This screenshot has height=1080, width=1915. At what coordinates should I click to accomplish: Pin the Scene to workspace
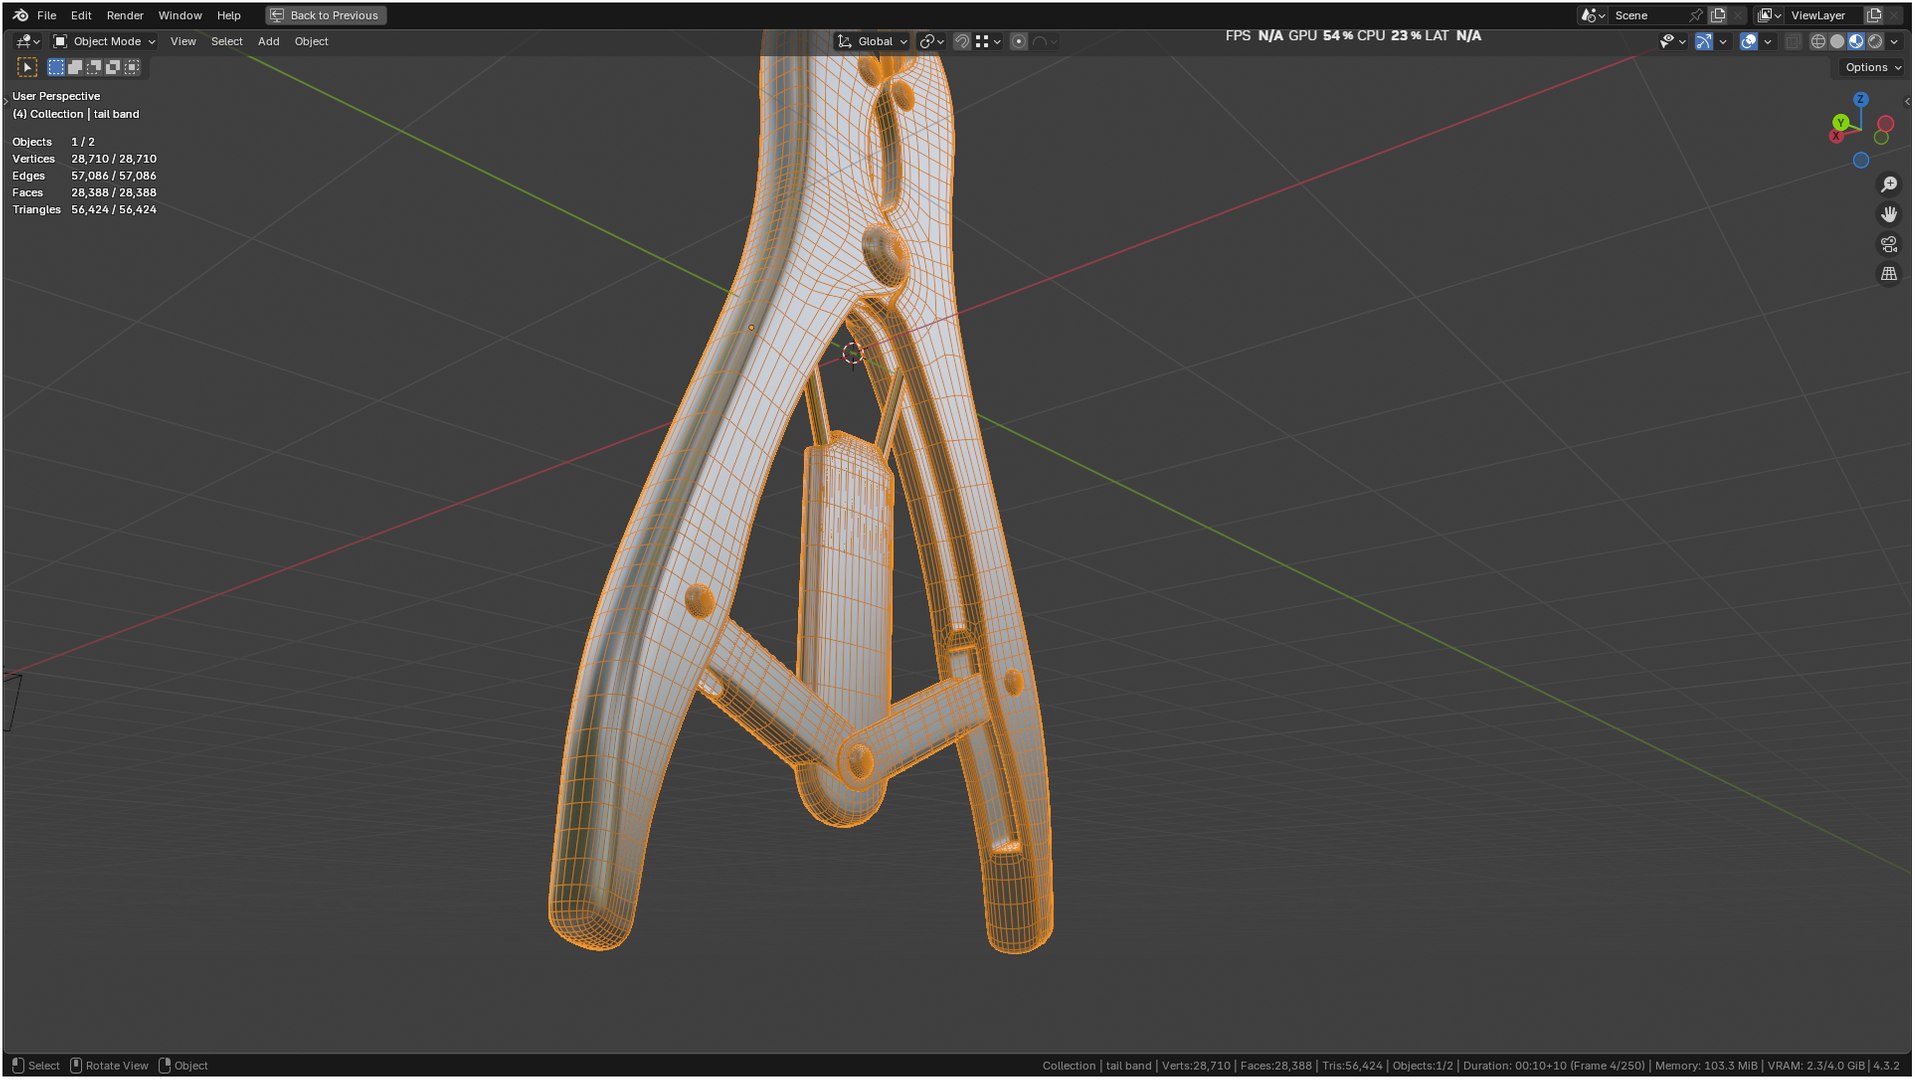click(x=1695, y=15)
